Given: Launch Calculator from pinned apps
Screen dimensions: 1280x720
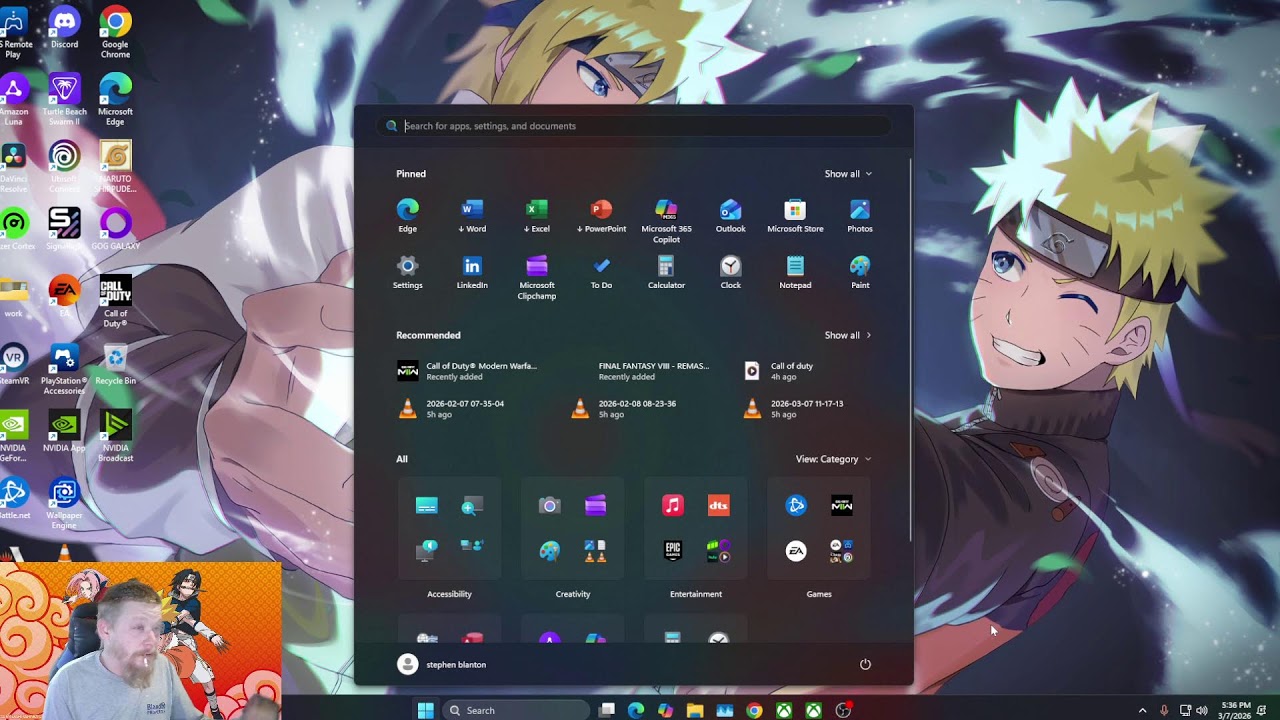Looking at the screenshot, I should click(666, 272).
